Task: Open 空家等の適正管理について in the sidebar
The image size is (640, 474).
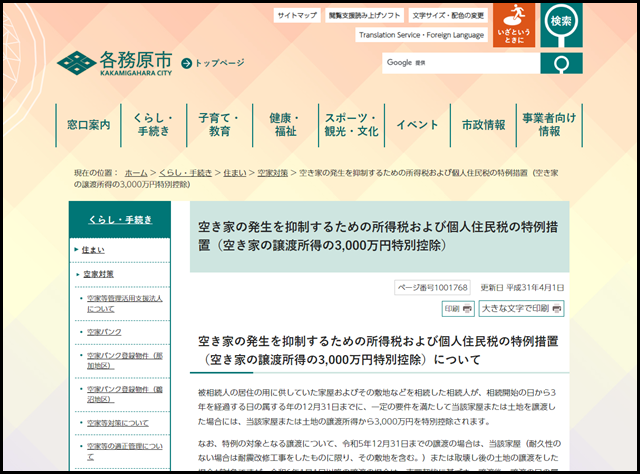Action: point(124,452)
